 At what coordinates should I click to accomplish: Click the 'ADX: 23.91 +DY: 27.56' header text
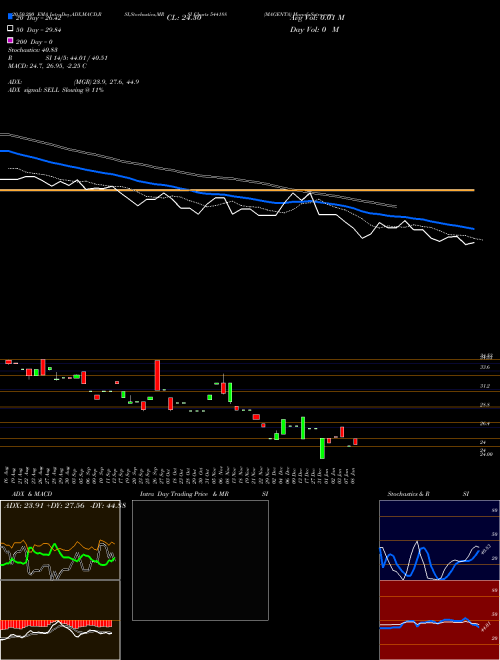[x=45, y=506]
